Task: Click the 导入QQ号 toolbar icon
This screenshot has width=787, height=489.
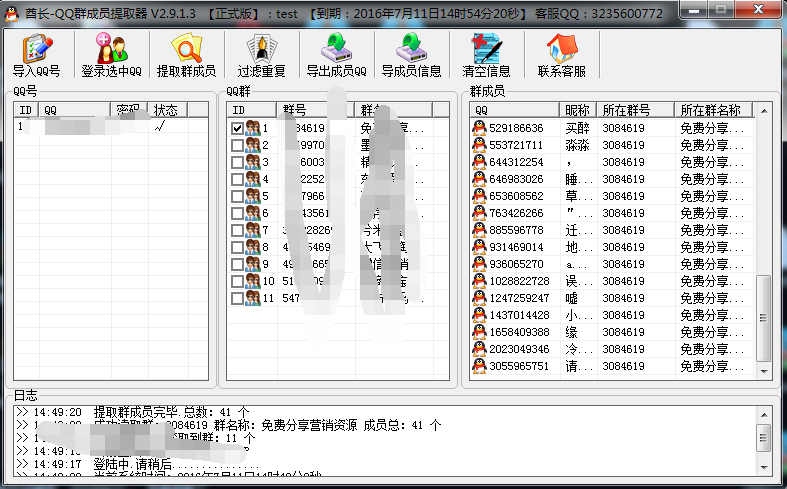Action: [37, 48]
